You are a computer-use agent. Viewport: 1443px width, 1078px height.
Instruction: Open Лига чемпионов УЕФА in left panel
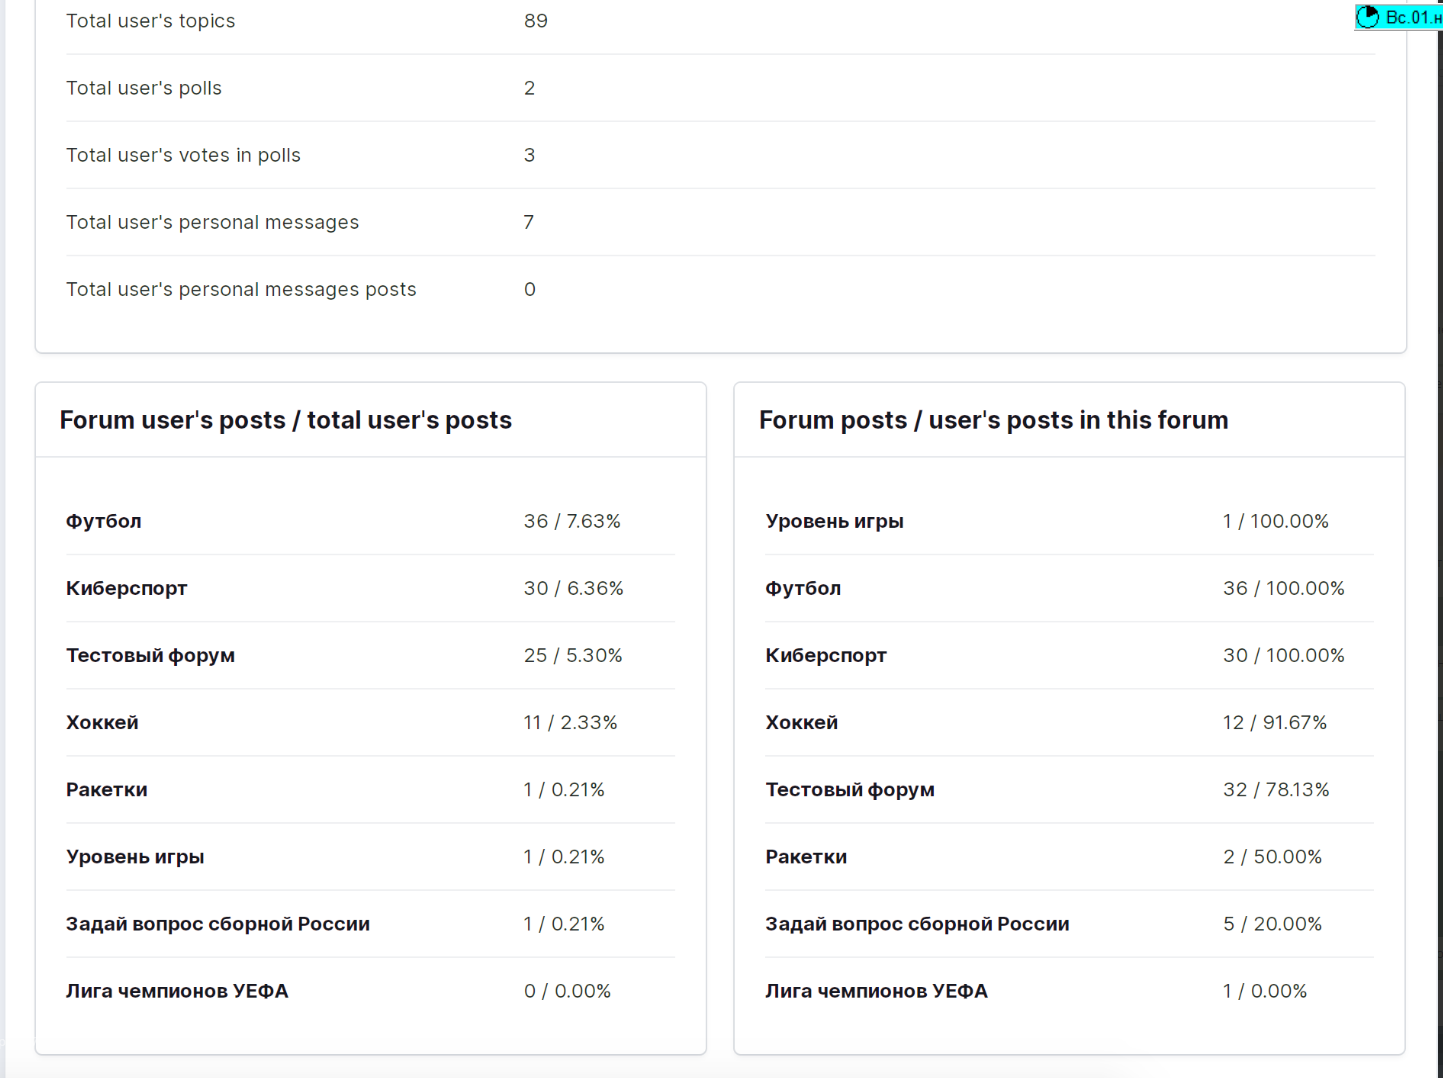pos(177,990)
